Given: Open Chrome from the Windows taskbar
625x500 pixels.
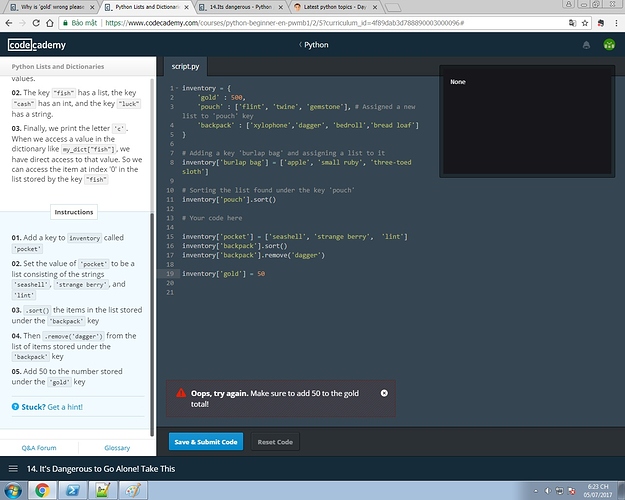Looking at the screenshot, I should [43, 490].
